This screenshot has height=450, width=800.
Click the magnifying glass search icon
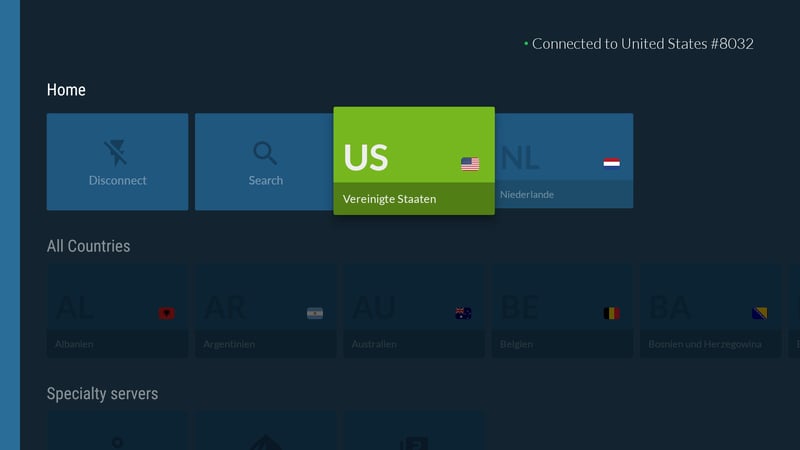point(265,153)
